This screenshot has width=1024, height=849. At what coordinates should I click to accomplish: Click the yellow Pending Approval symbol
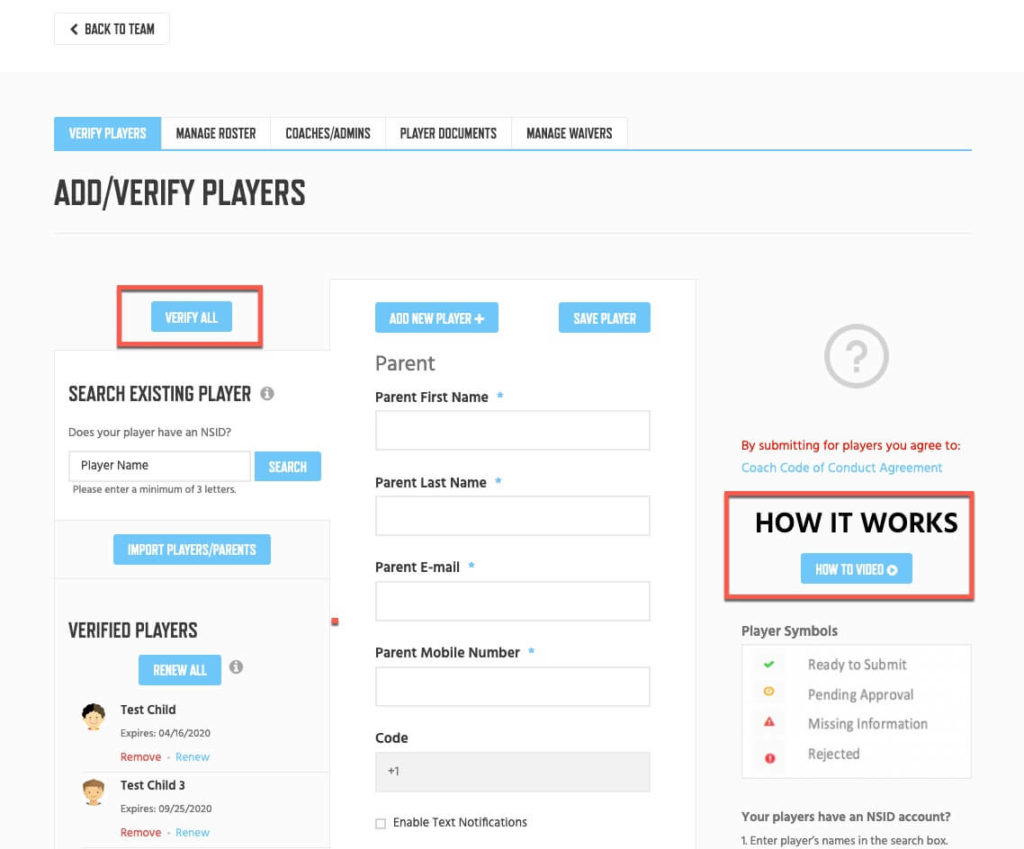click(769, 691)
